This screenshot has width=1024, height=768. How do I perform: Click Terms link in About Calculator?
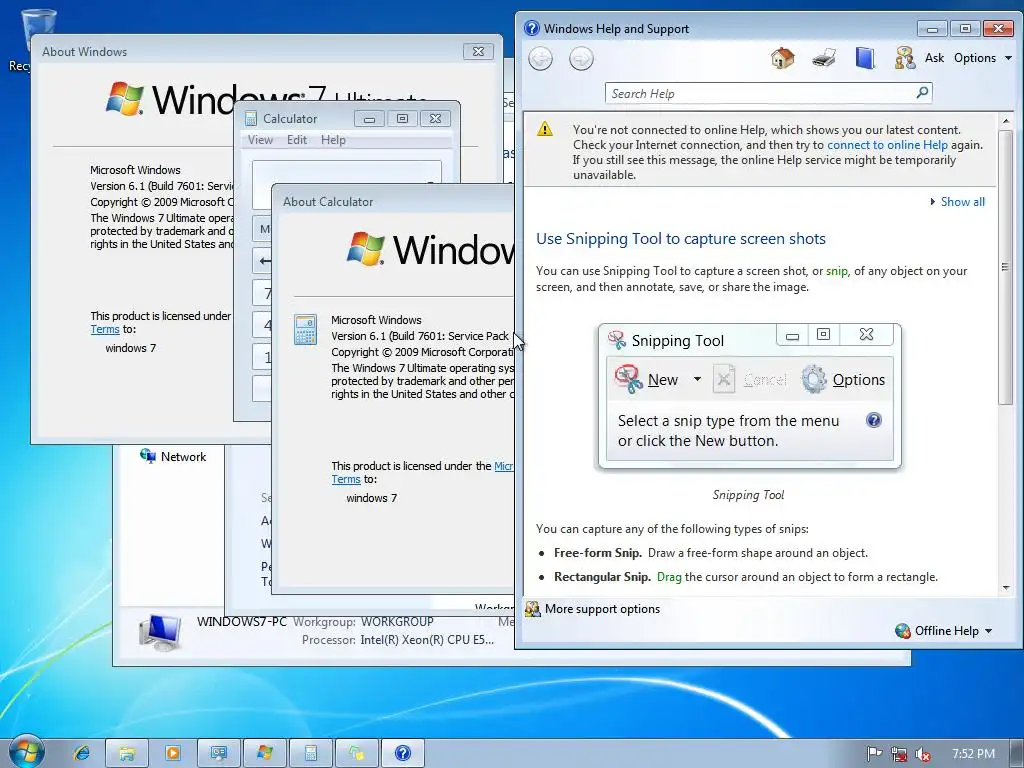(x=345, y=479)
